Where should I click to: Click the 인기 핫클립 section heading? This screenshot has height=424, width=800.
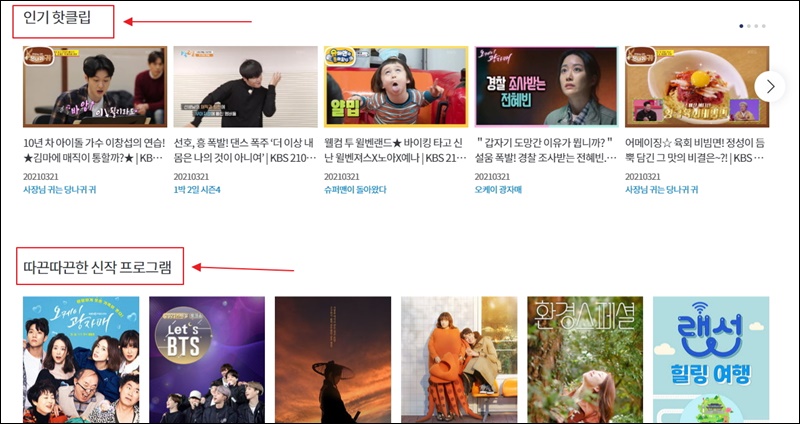click(x=57, y=18)
